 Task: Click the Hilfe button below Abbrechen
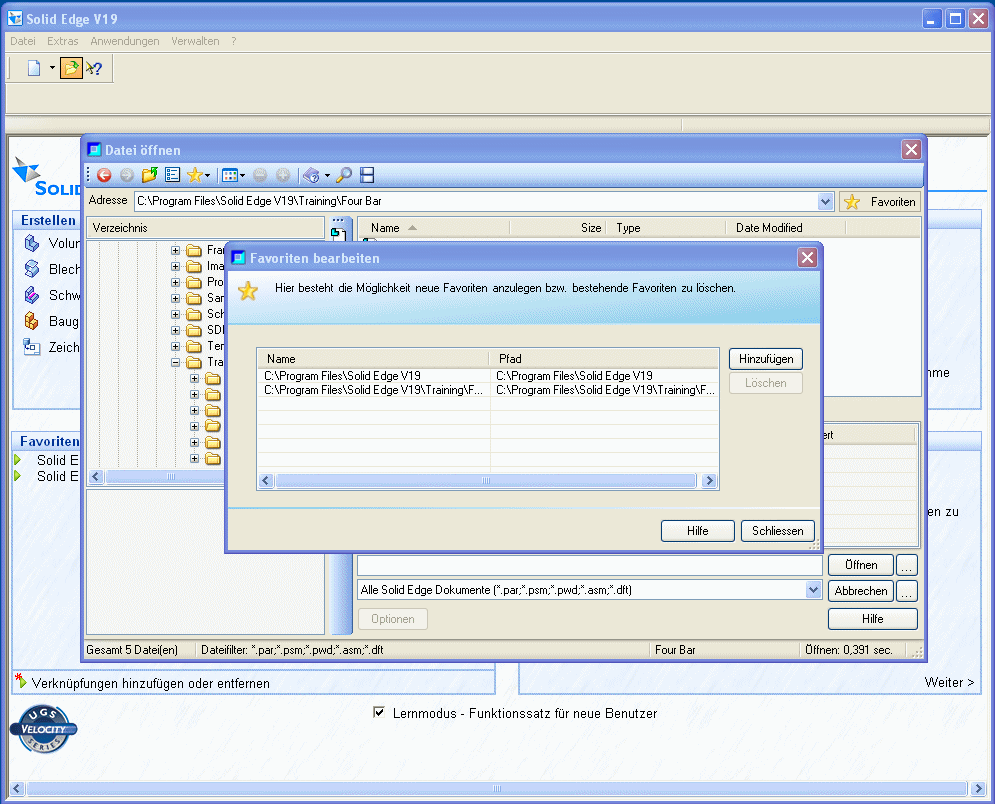pos(873,619)
